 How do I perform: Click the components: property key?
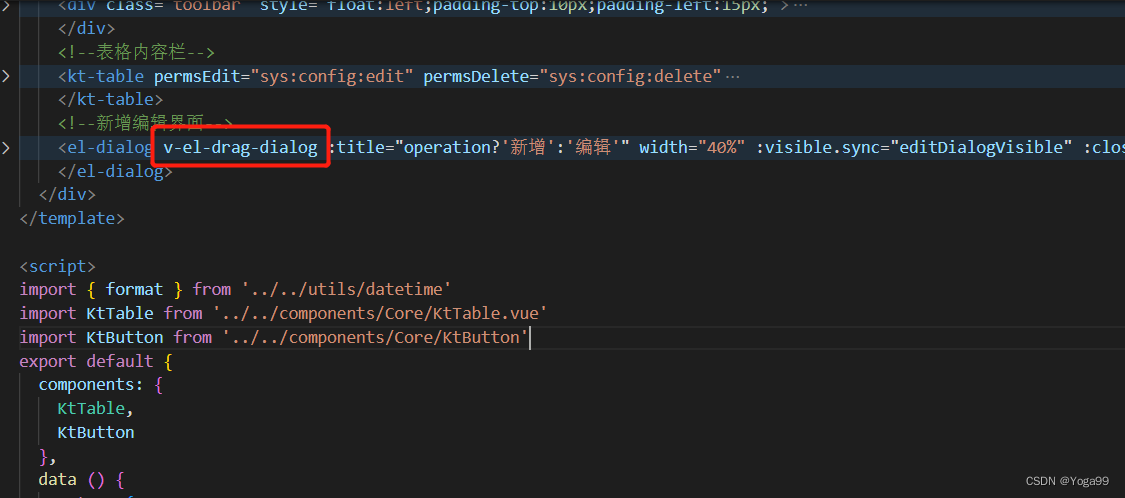point(91,384)
